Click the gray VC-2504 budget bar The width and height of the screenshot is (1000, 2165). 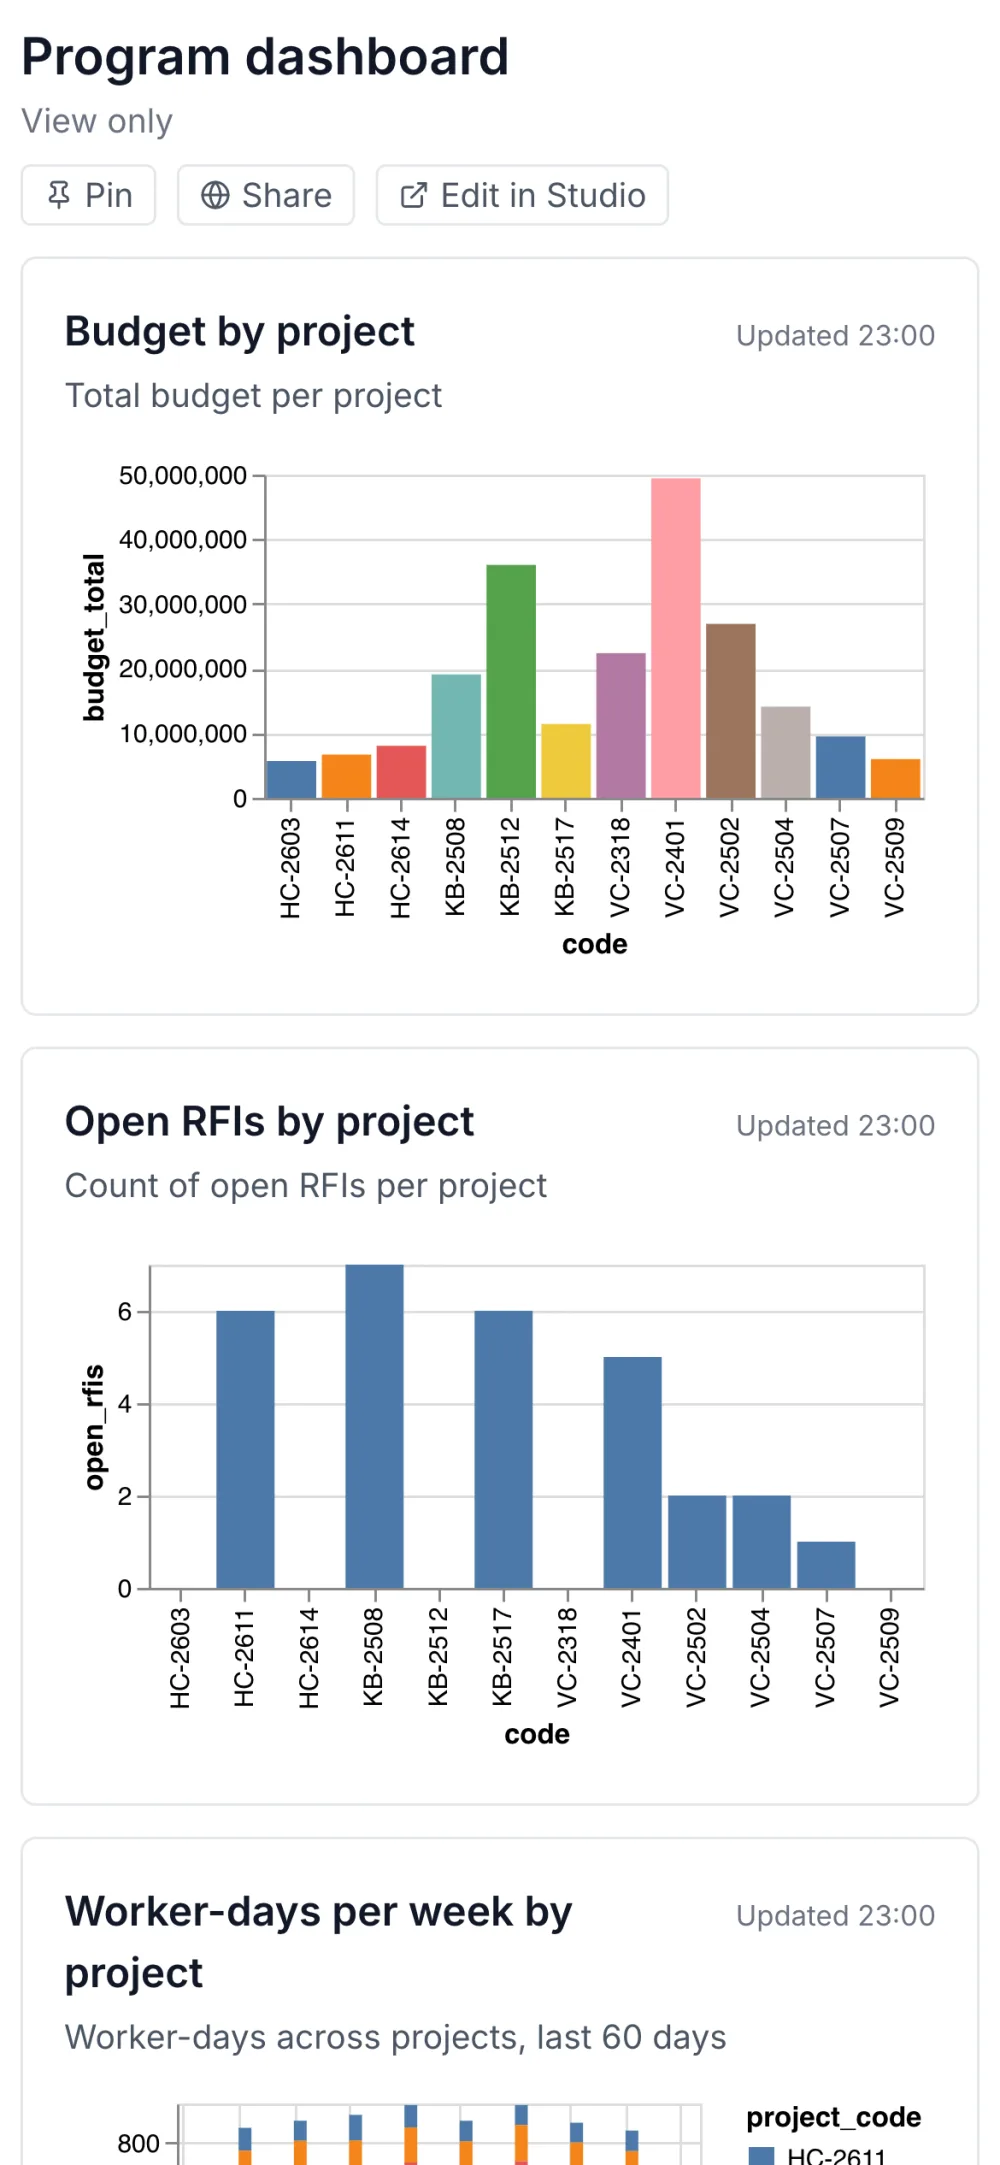786,752
